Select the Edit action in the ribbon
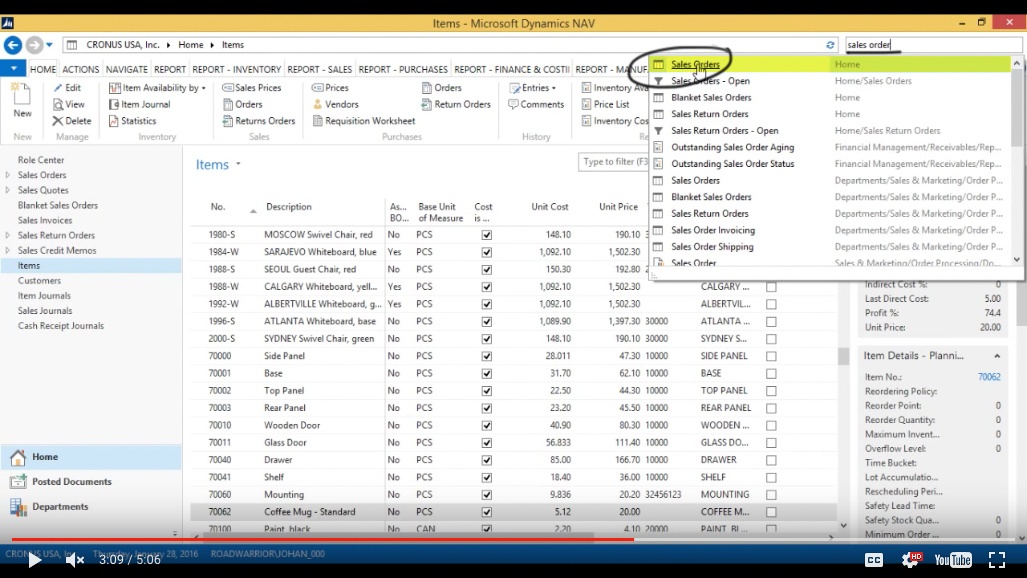This screenshot has height=578, width=1027. tap(69, 87)
